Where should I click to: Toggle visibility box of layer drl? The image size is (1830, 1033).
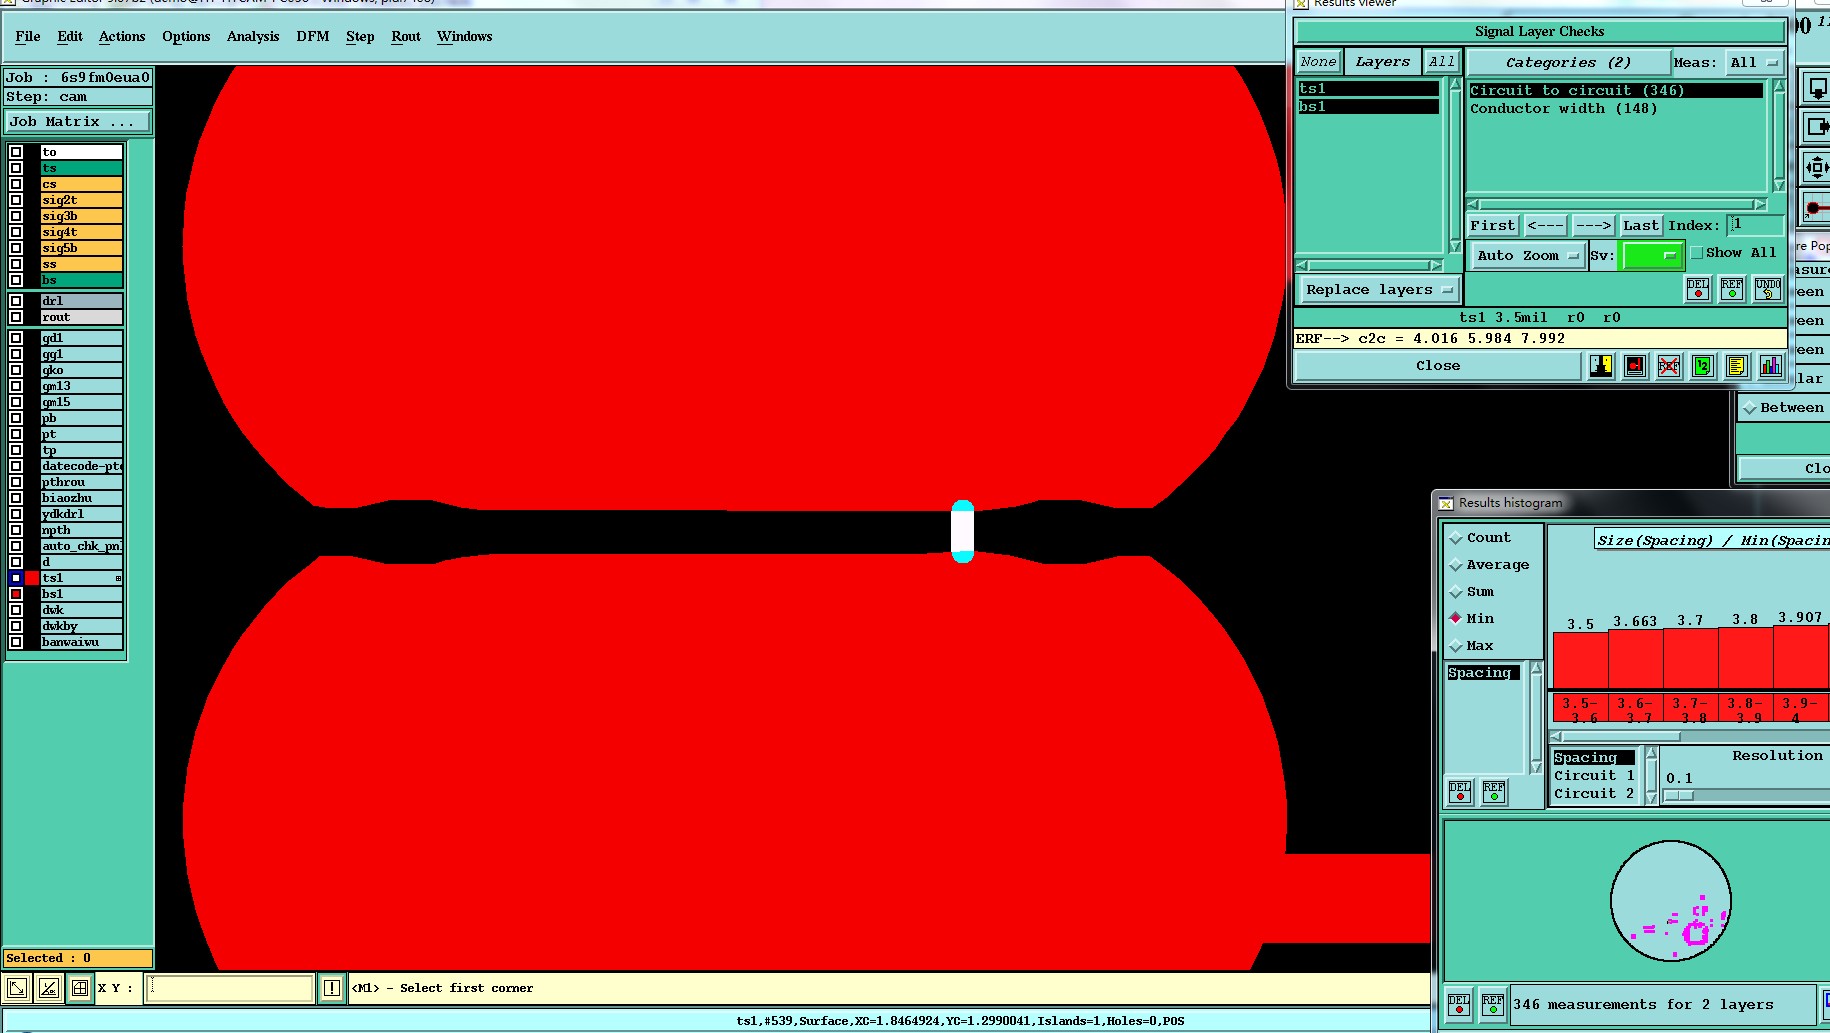(16, 300)
